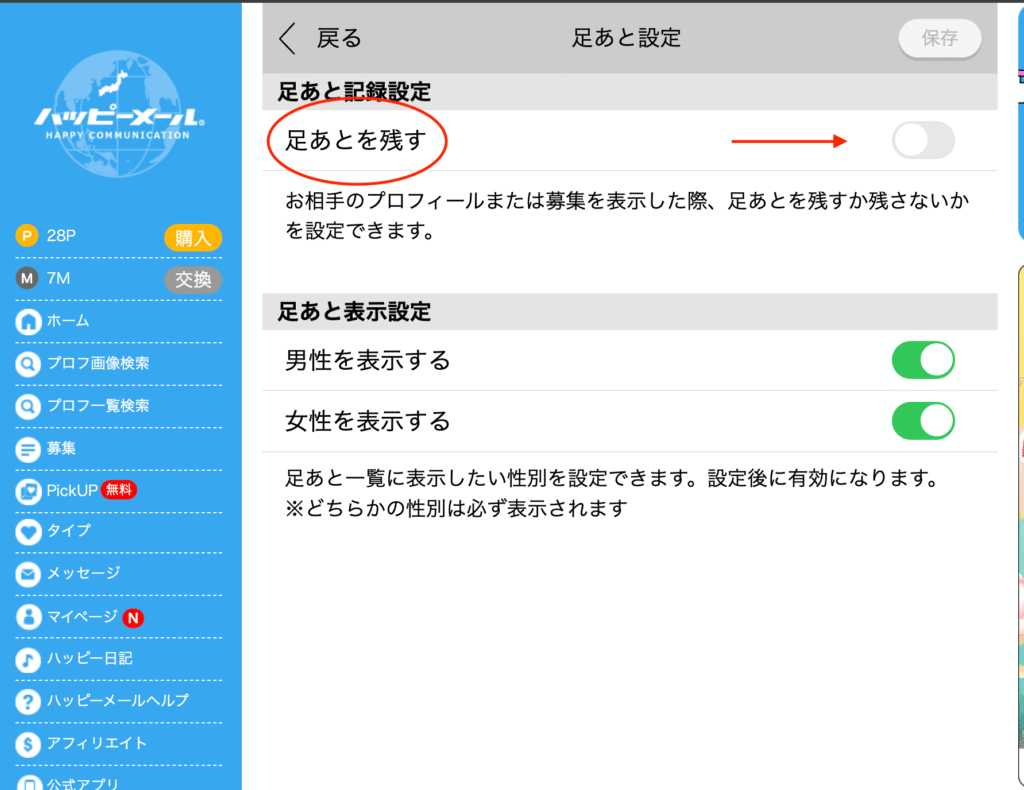The height and width of the screenshot is (790, 1024).
Task: Click the 7M balance text
Action: click(x=58, y=279)
